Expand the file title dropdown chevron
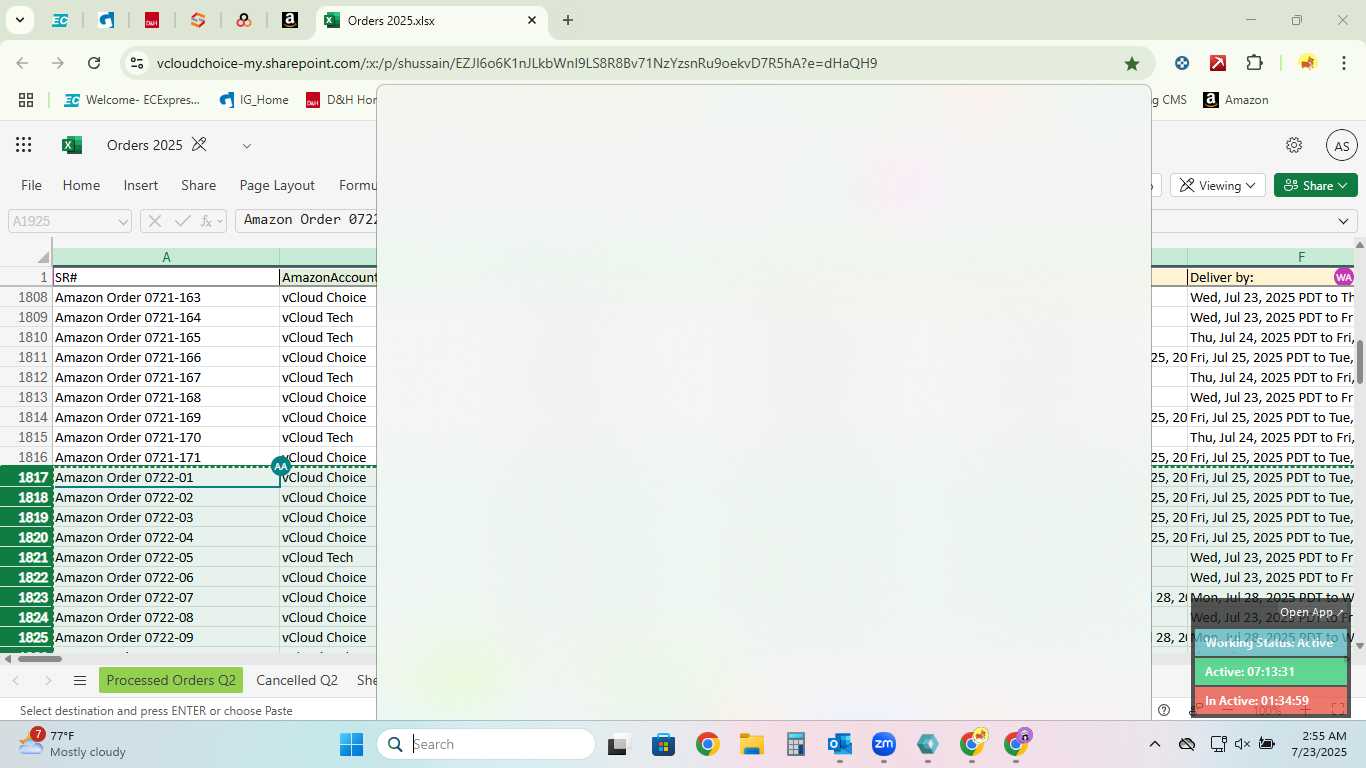This screenshot has width=1366, height=768. [246, 146]
